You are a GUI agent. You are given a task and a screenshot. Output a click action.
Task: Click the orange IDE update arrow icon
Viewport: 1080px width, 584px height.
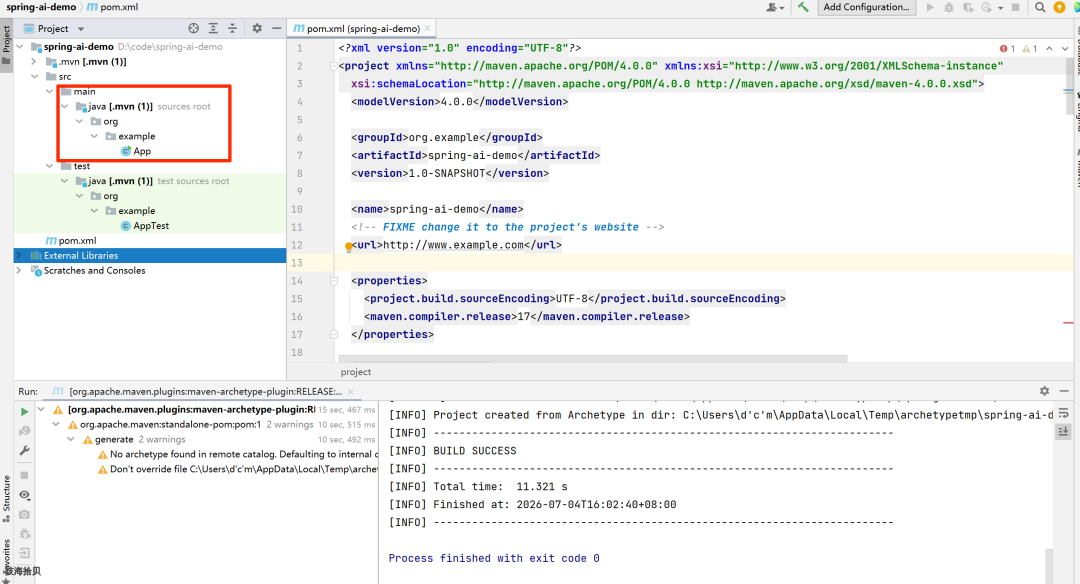(x=1059, y=7)
